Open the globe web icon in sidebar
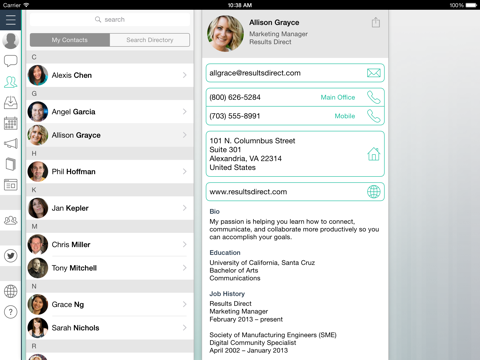The image size is (480, 360). [11, 291]
